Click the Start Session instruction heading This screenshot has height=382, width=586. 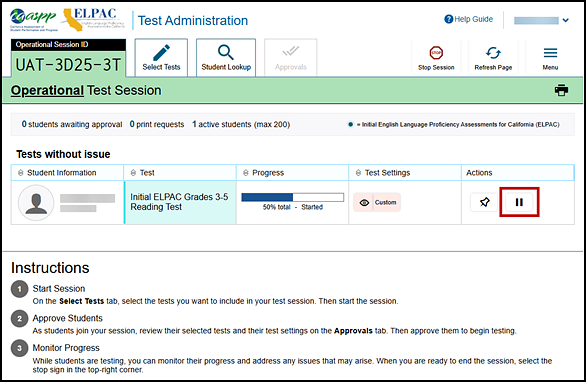(x=59, y=289)
